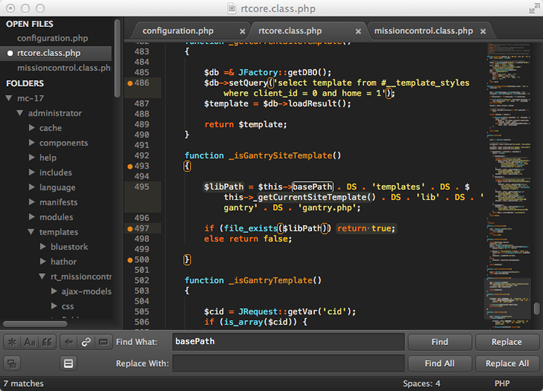Viewport: 543px width, 391px height.
Task: Click bookmark dot on line 500
Action: point(130,260)
